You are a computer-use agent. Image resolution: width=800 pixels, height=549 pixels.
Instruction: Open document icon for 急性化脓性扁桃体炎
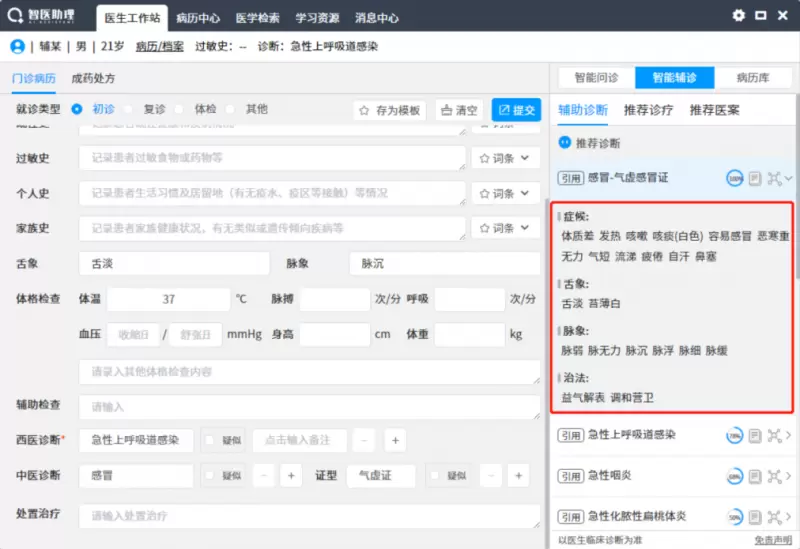[755, 517]
